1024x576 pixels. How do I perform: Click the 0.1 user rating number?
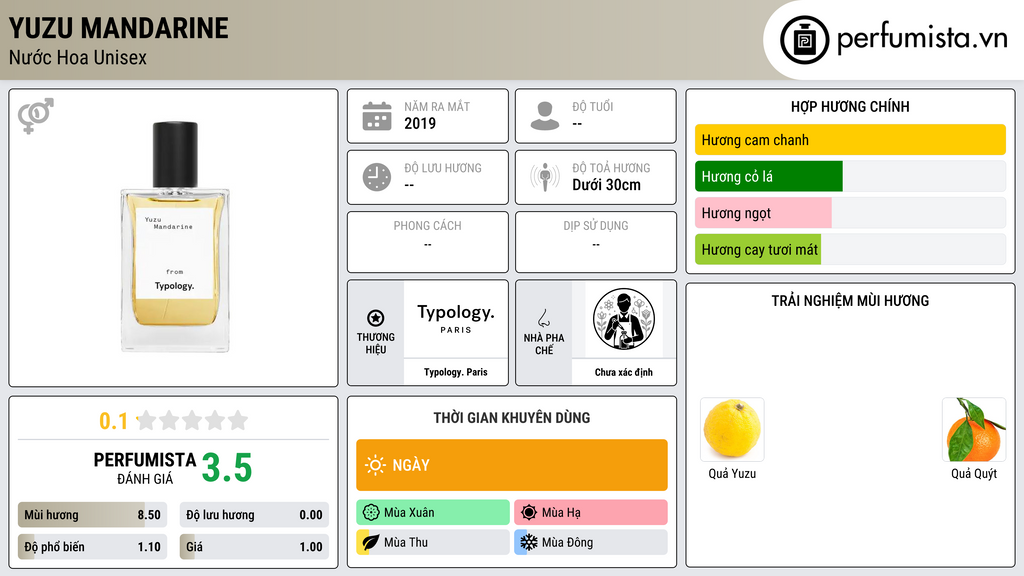click(114, 421)
